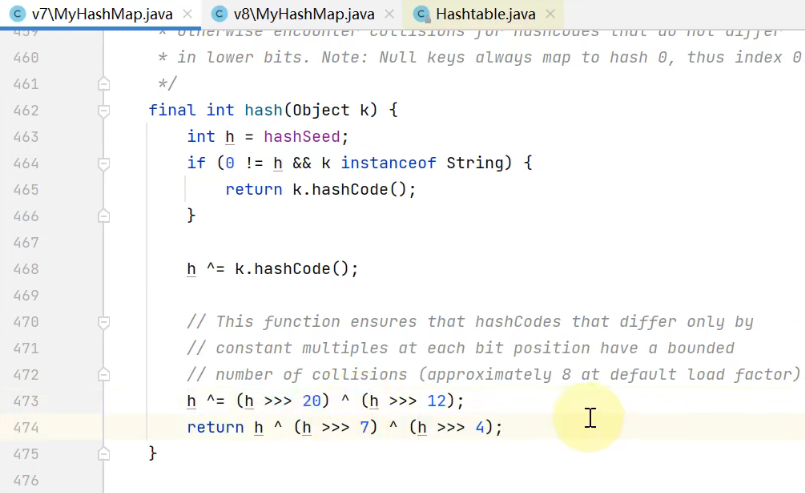Click the String type on line 464

[475, 163]
